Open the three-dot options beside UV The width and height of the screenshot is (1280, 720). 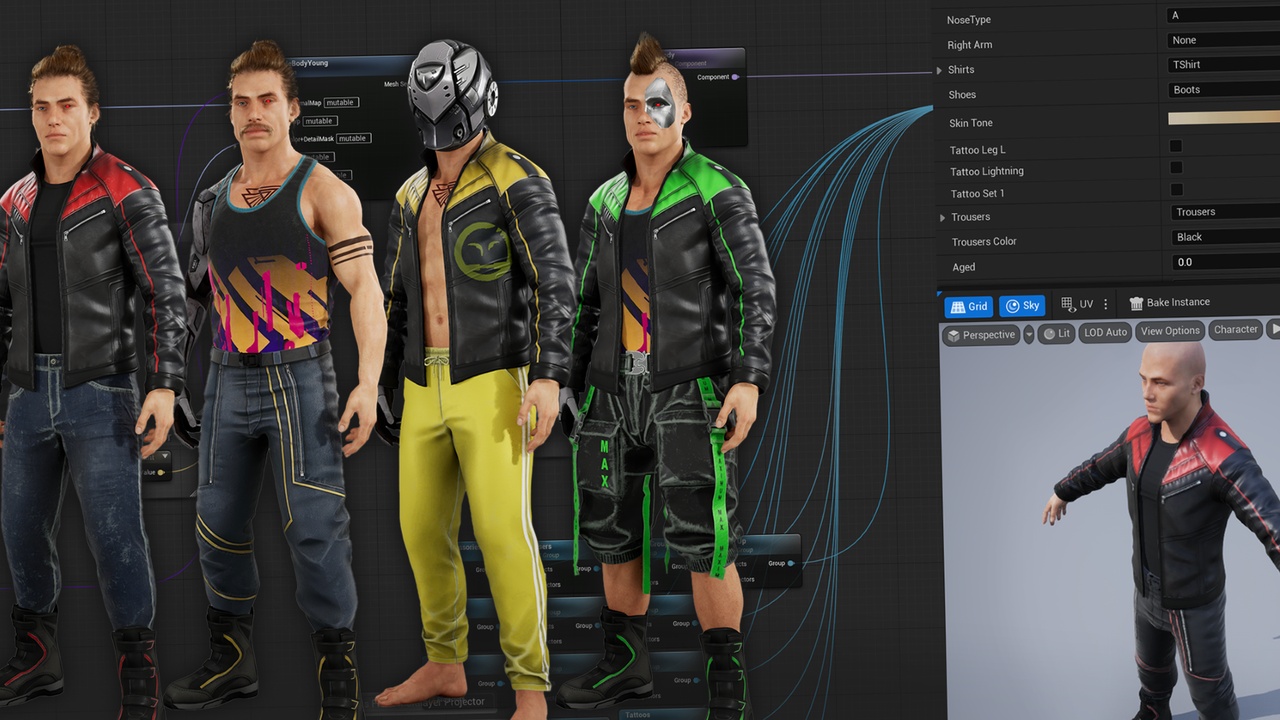point(1105,304)
